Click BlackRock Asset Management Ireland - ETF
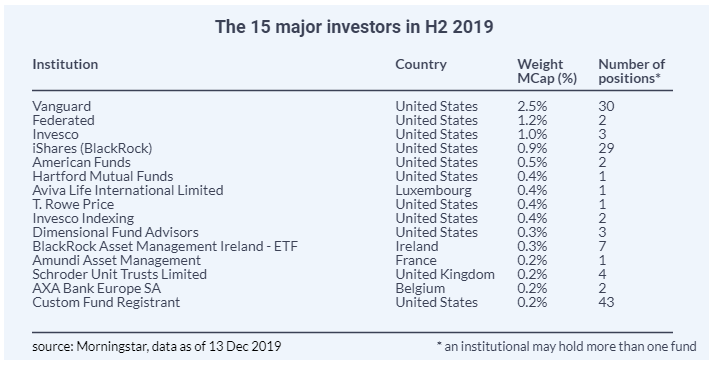Image resolution: width=715 pixels, height=365 pixels. pos(165,246)
